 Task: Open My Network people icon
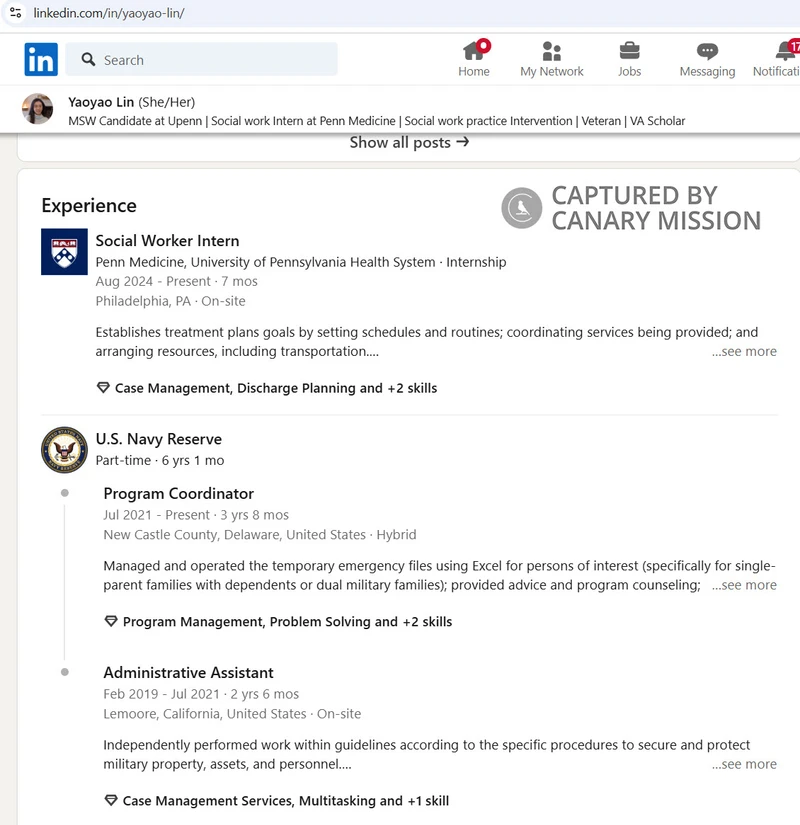tap(552, 52)
